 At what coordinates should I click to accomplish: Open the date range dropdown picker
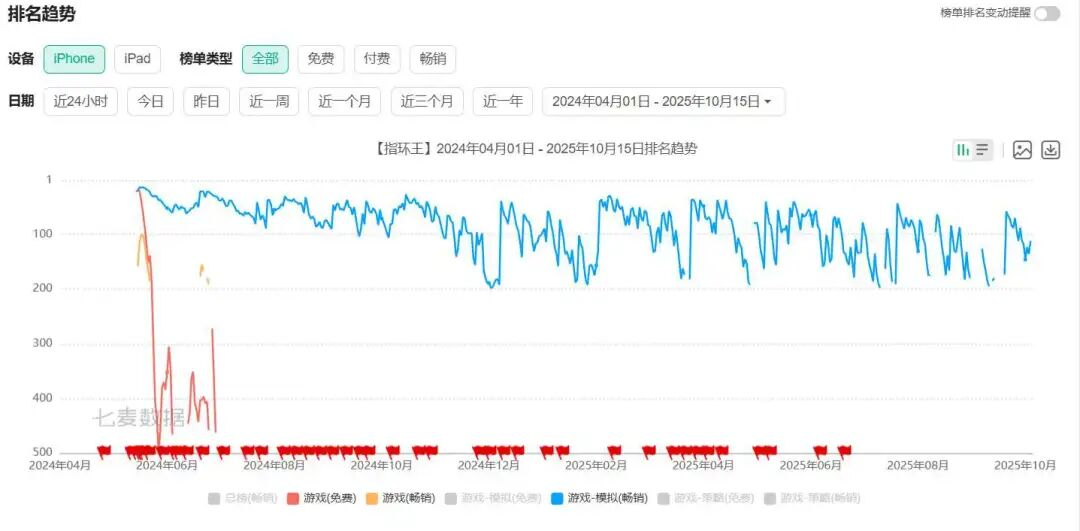pos(663,101)
